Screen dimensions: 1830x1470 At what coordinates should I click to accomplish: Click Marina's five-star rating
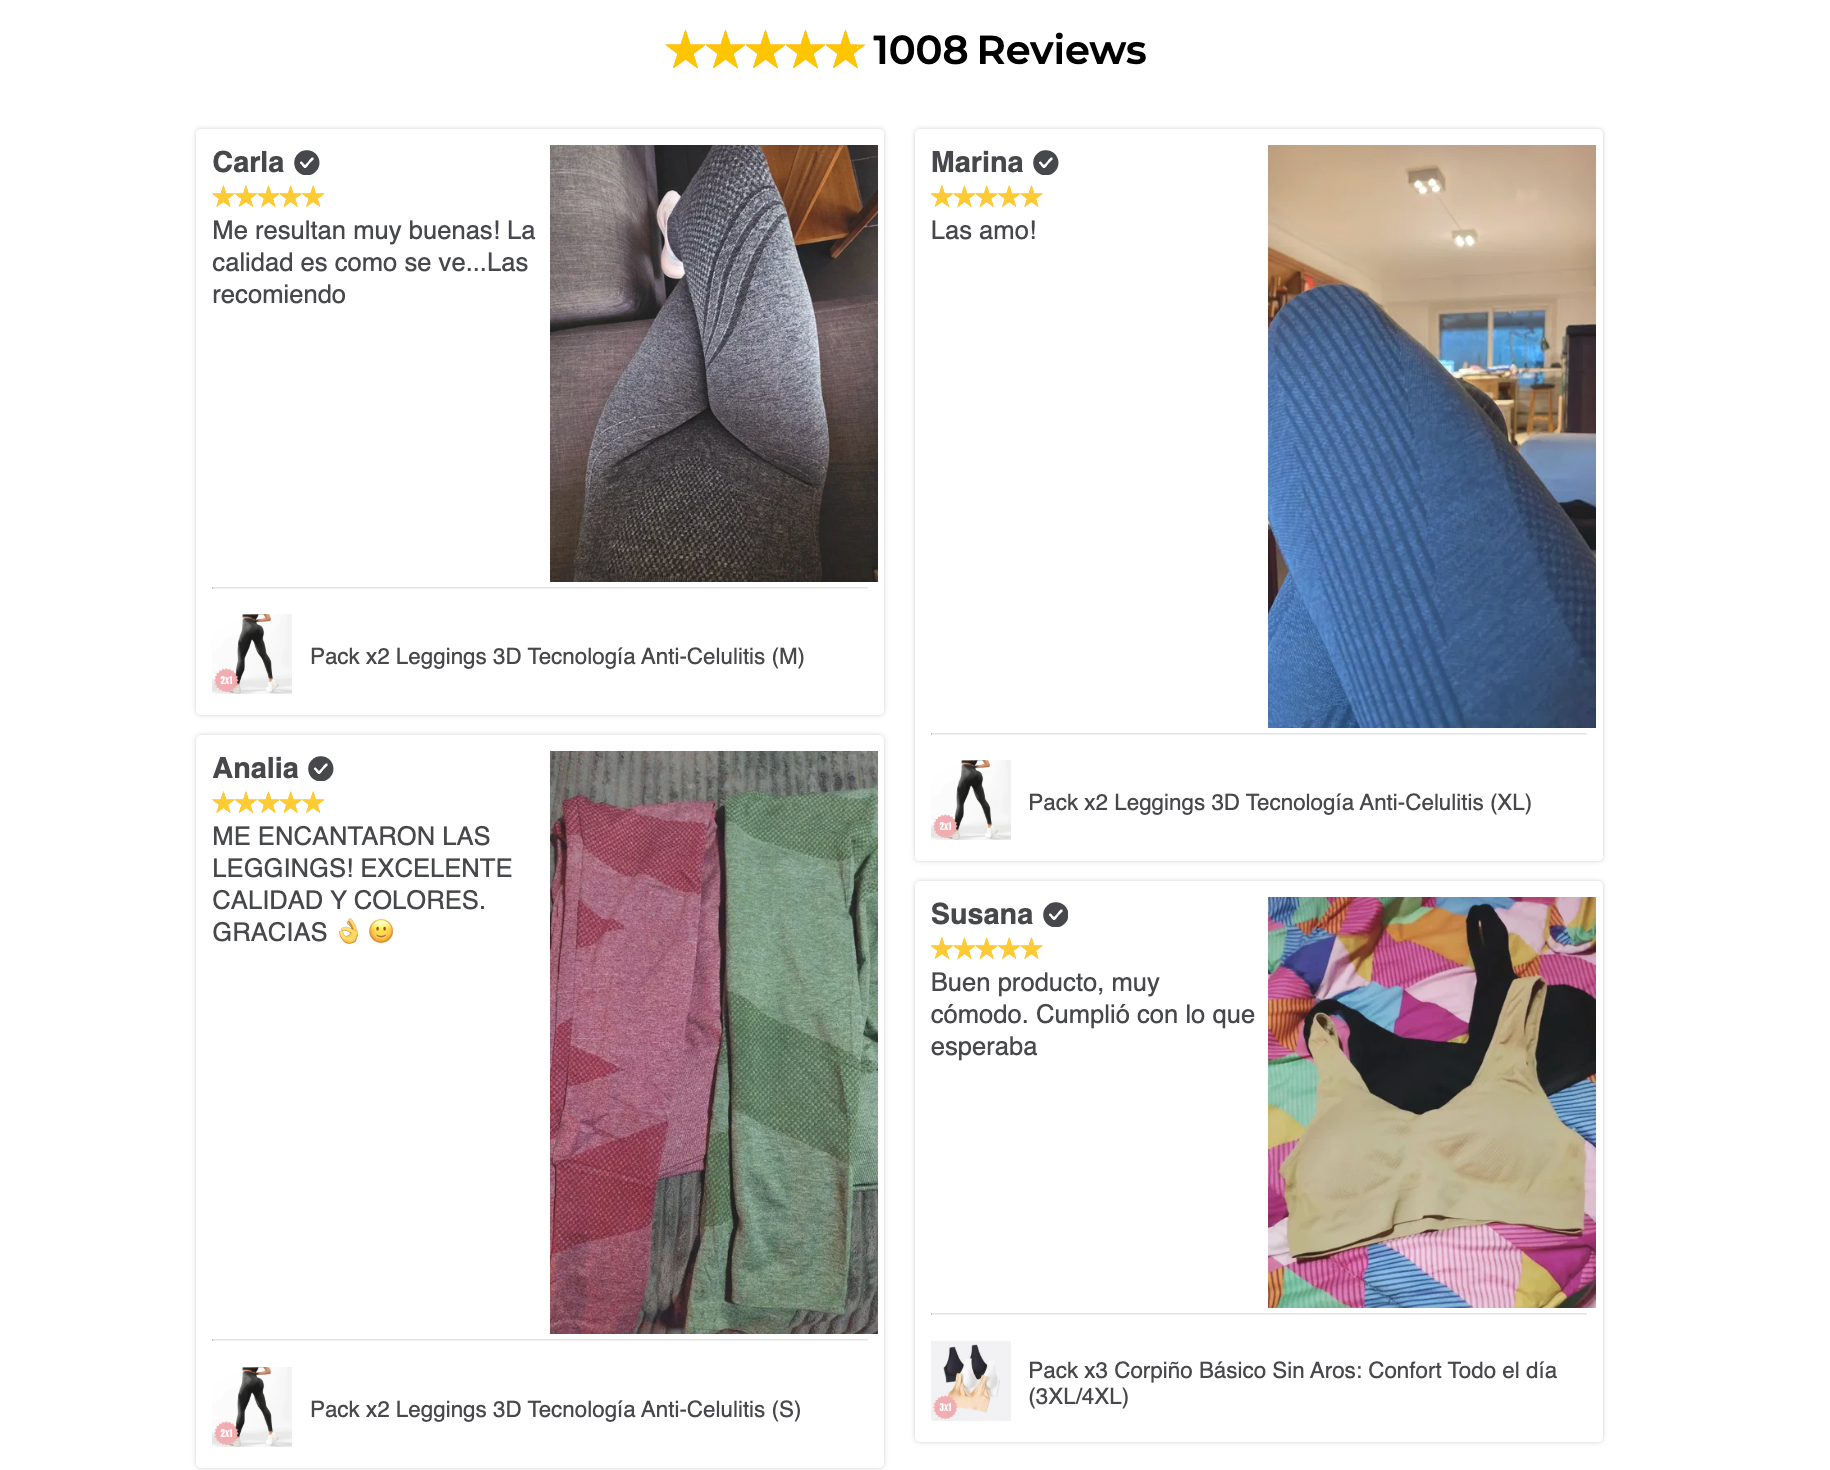click(986, 197)
